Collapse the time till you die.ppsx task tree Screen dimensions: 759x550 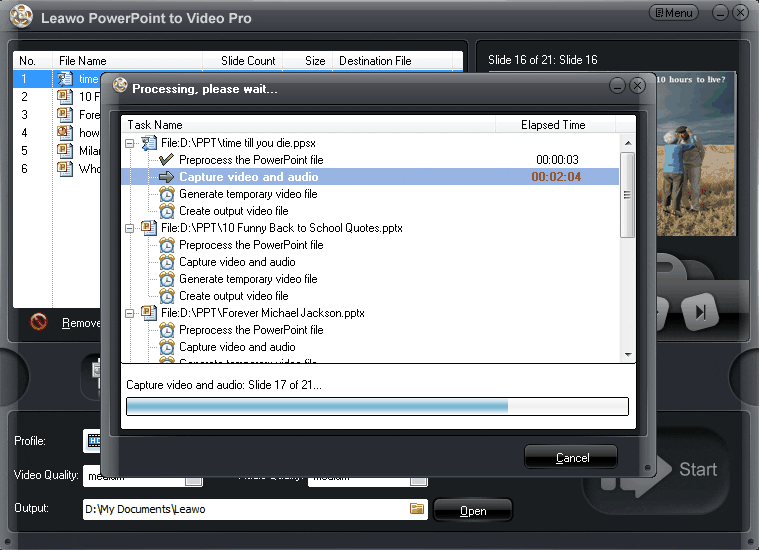(131, 143)
